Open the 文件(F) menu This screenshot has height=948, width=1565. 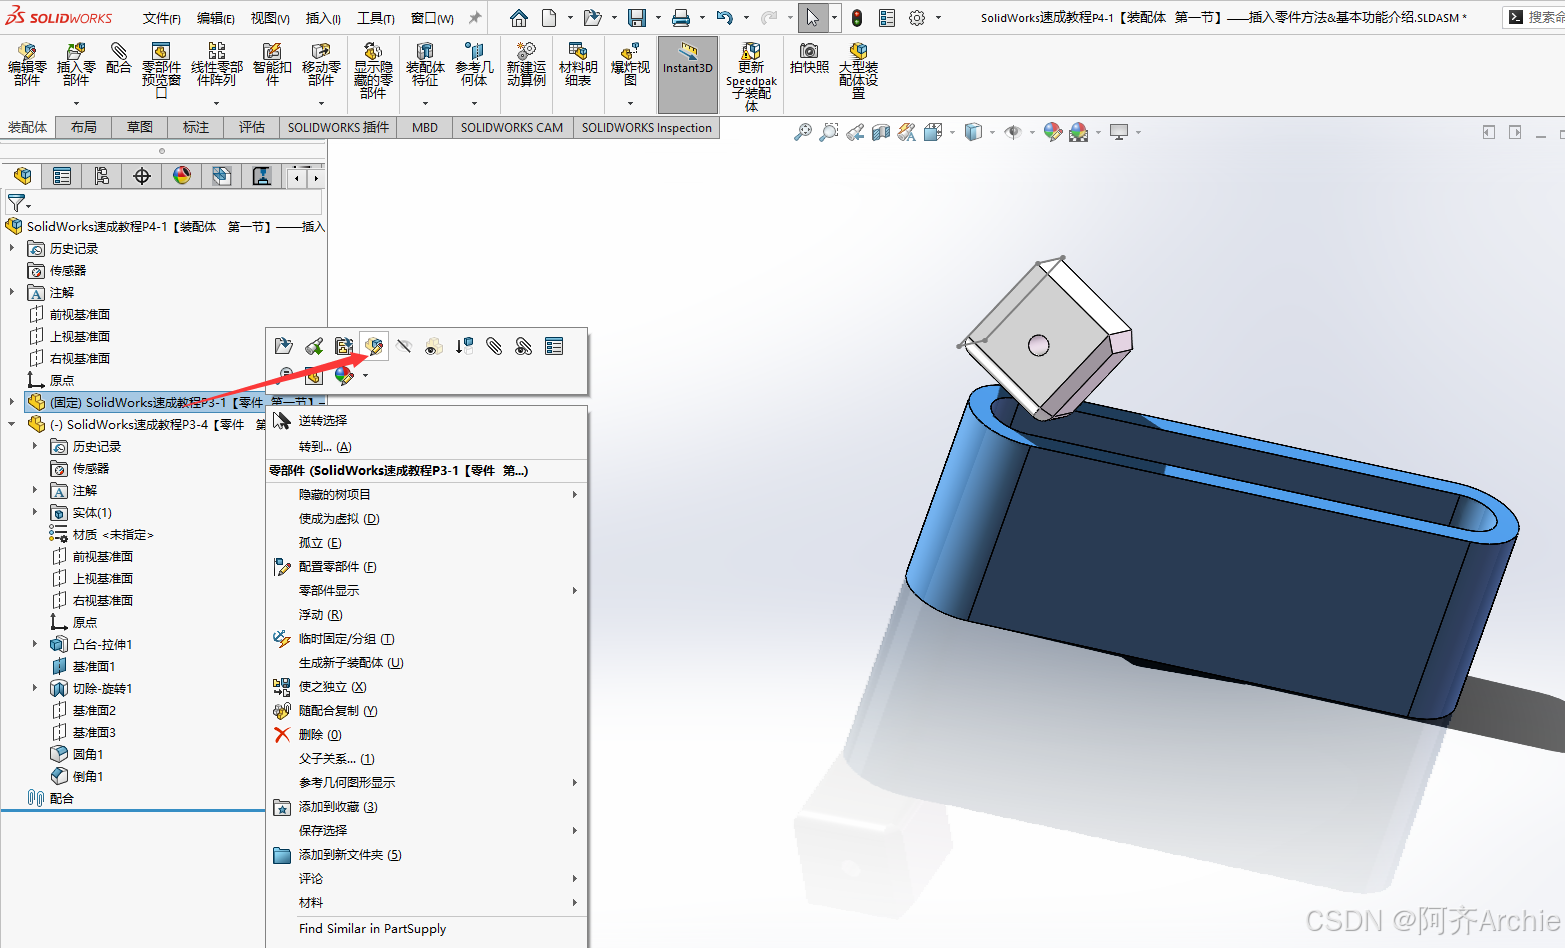pos(161,18)
